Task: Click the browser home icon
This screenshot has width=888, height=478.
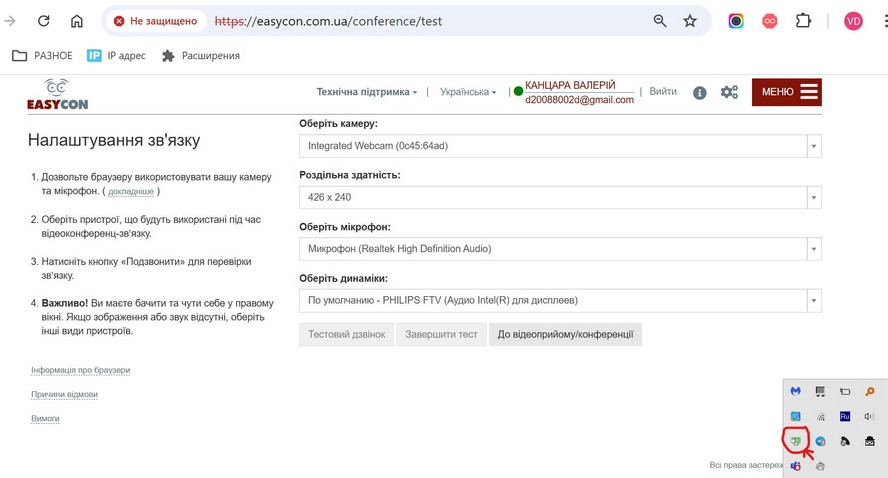Action: [77, 21]
